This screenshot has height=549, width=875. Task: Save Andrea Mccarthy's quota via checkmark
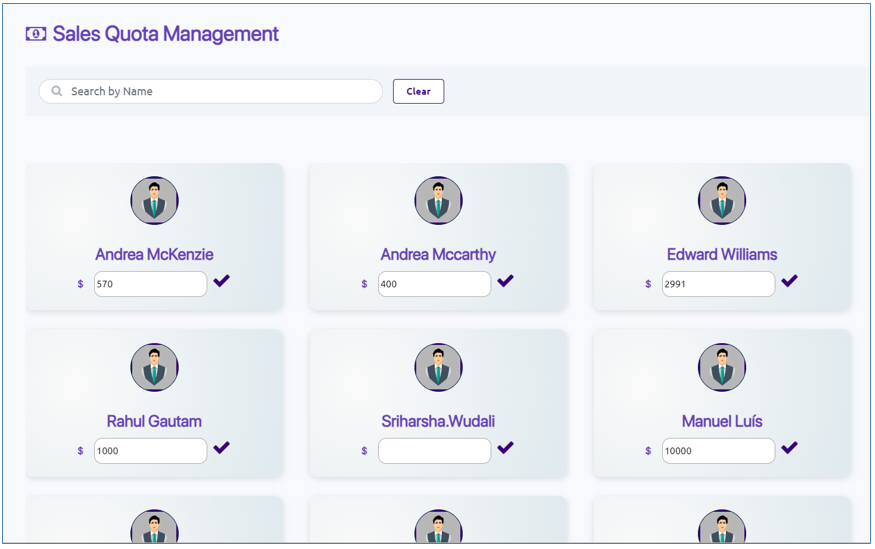tap(505, 281)
